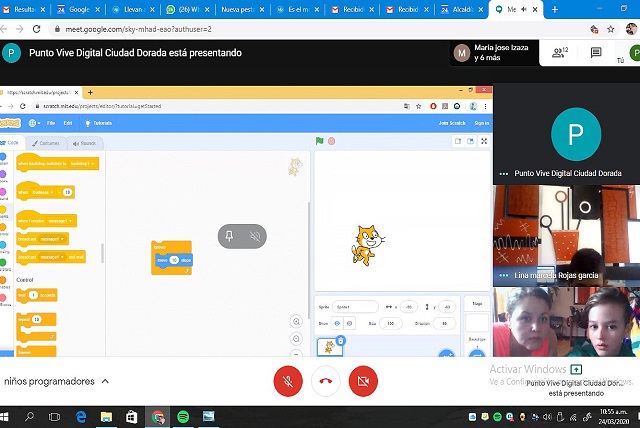Enter Scratch full screen stage mode
640x428 pixels.
484,141
